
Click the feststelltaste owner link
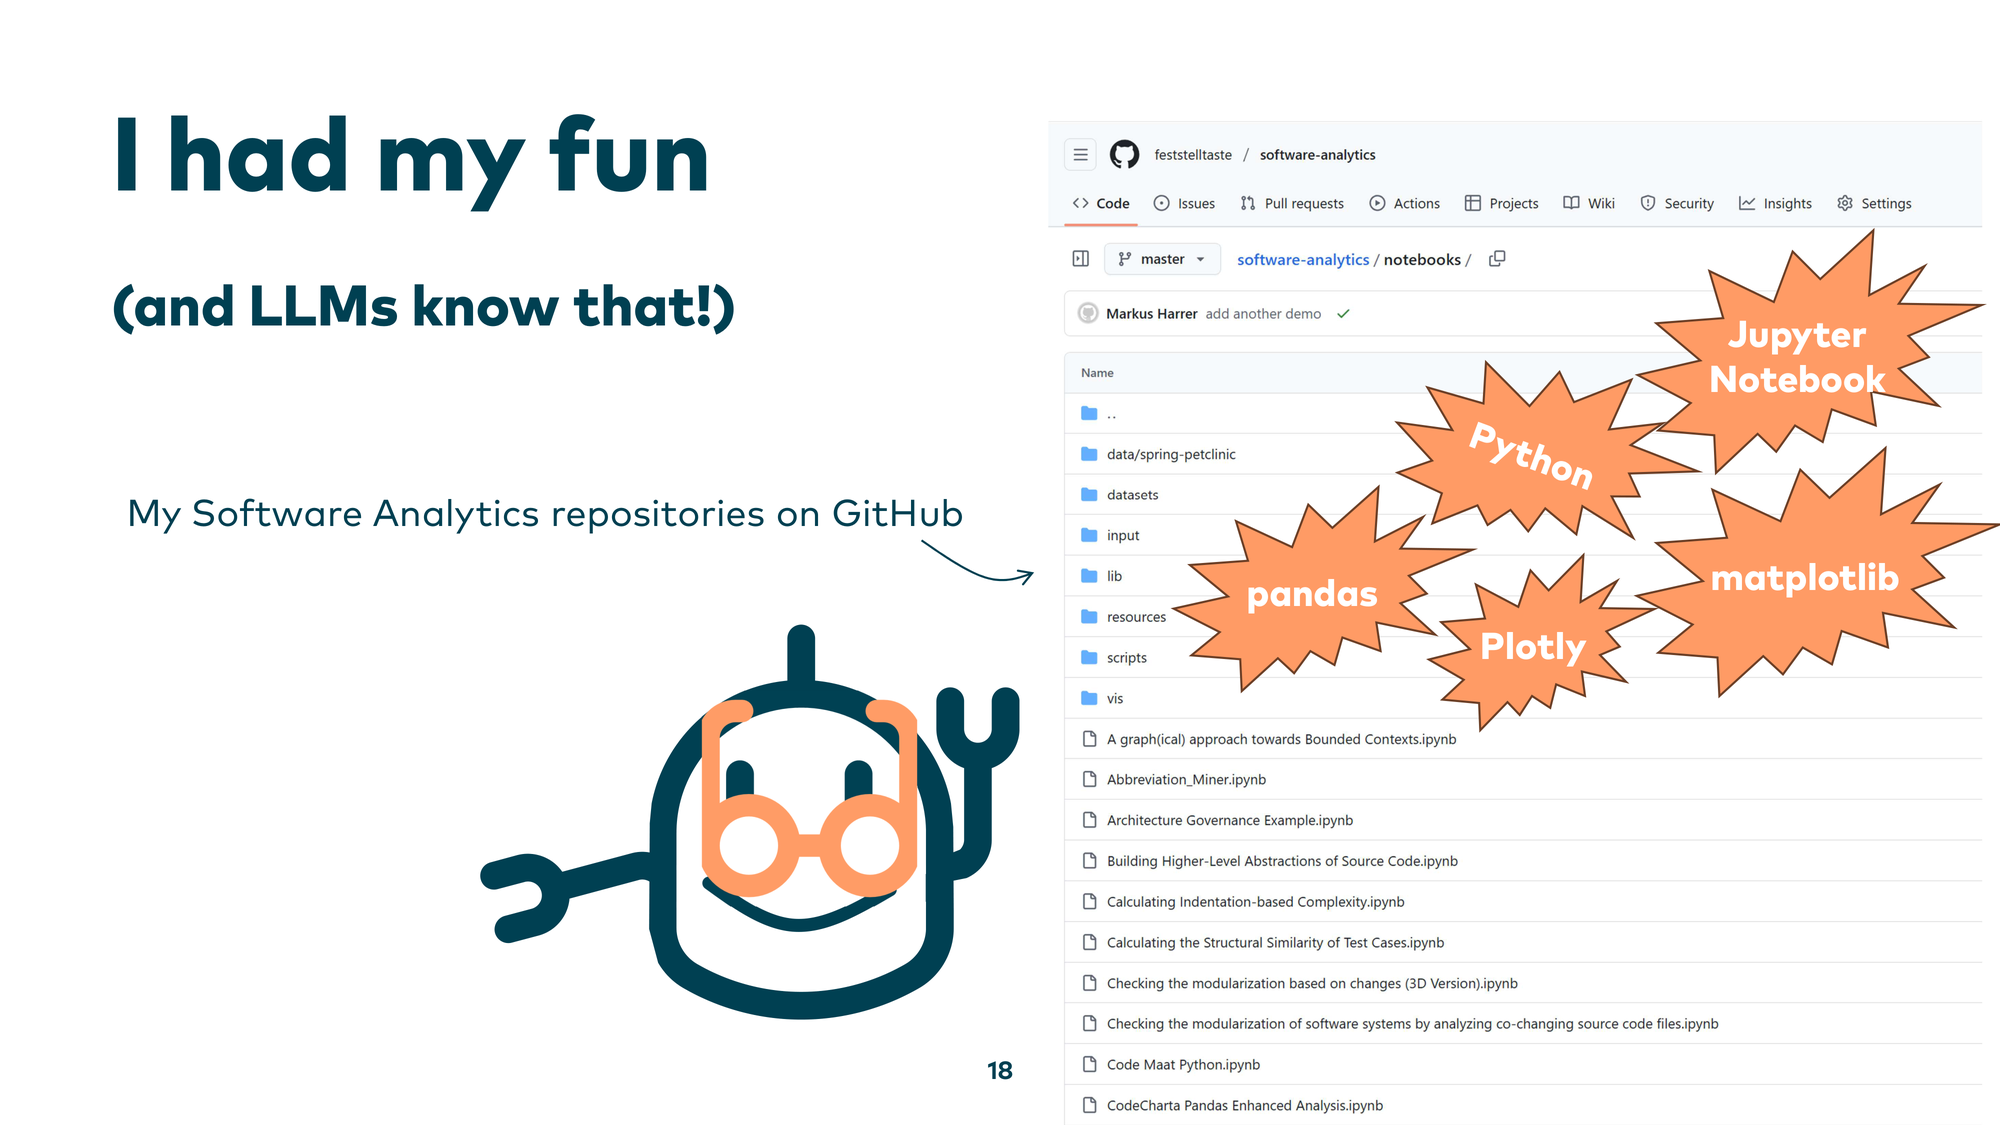pos(1192,155)
